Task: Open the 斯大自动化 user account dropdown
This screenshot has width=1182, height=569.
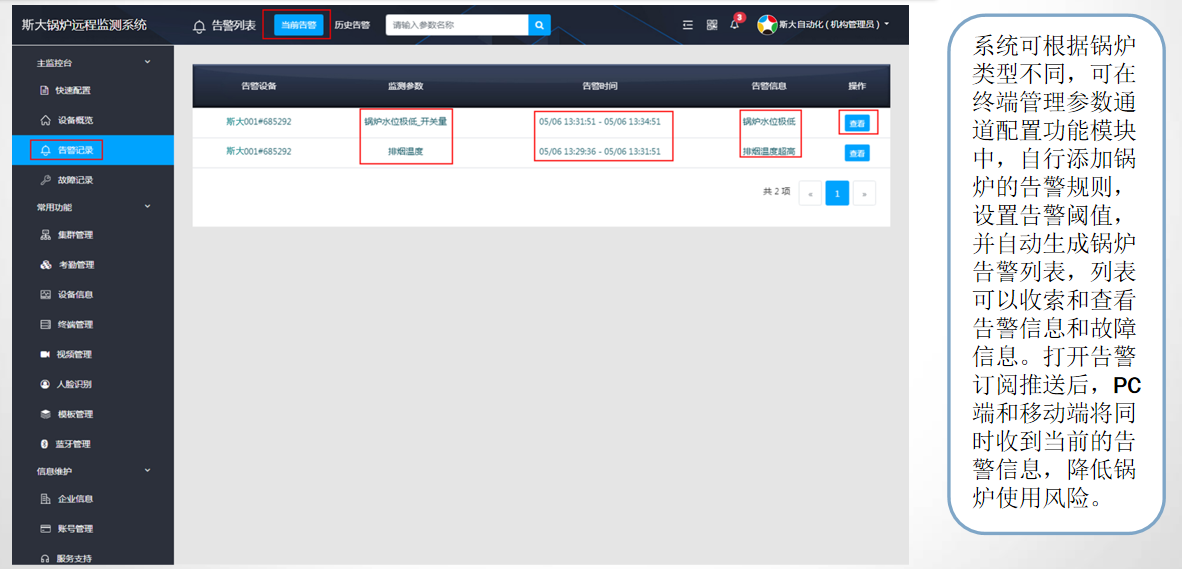Action: (824, 25)
